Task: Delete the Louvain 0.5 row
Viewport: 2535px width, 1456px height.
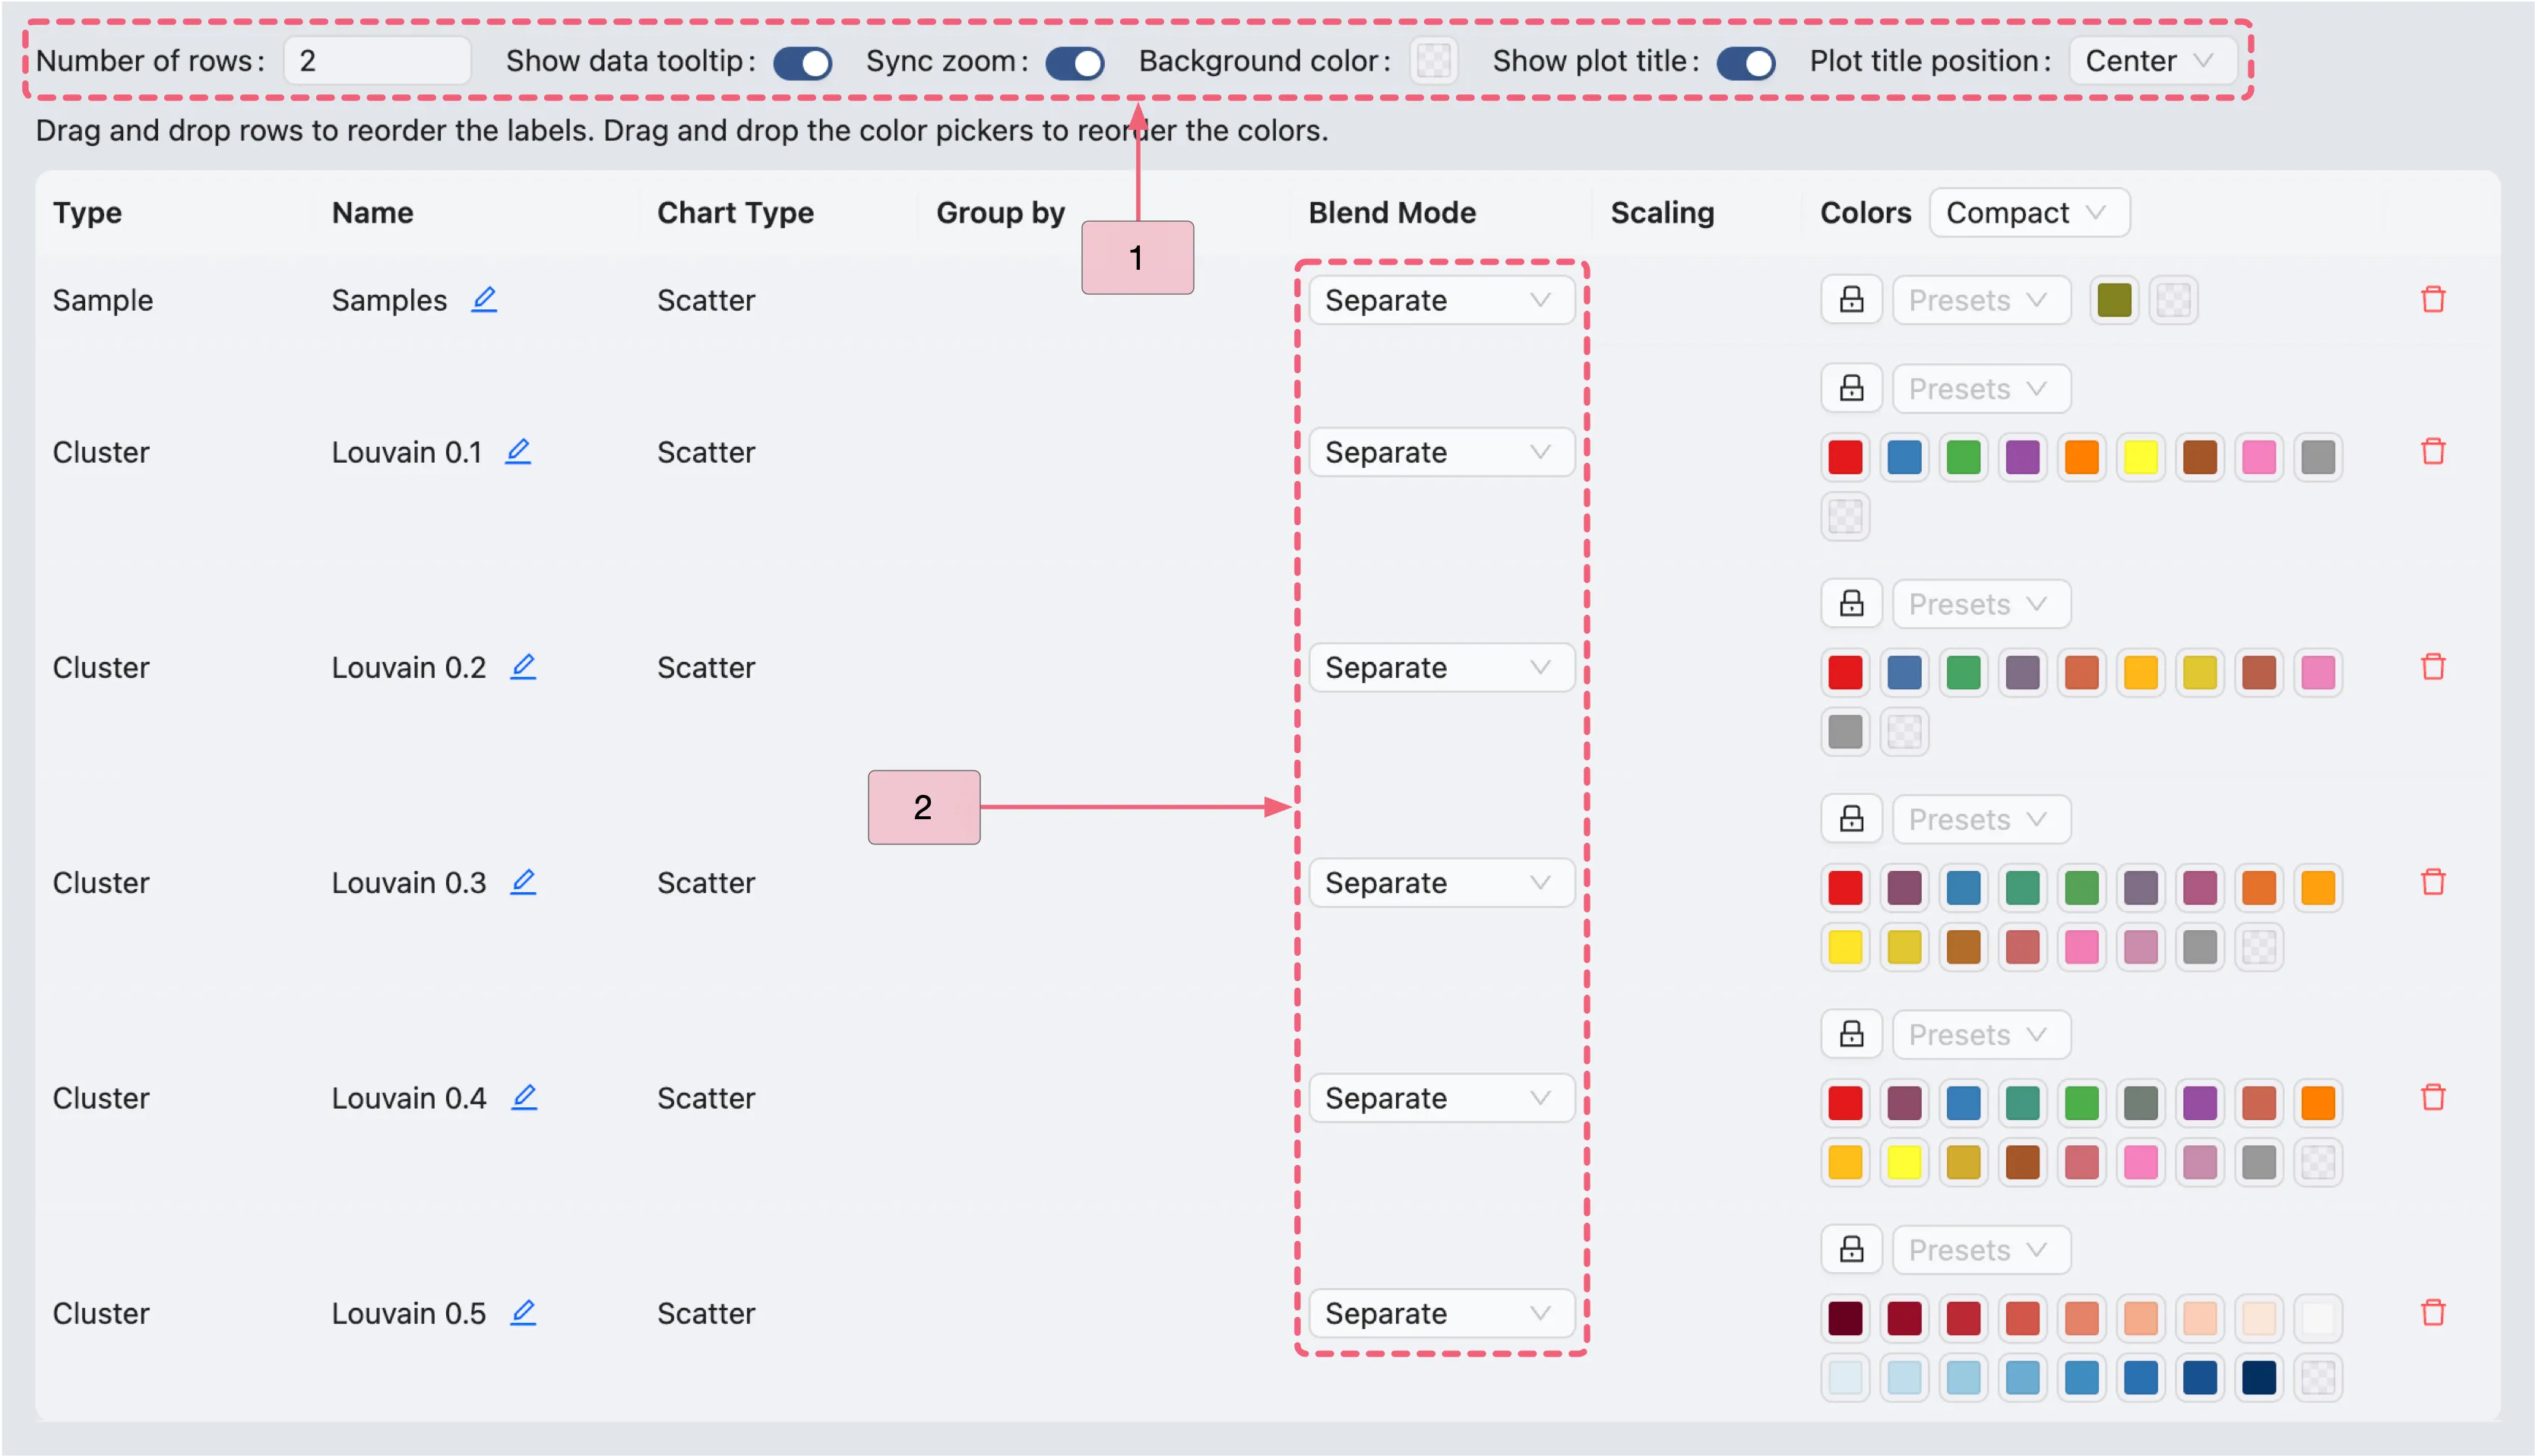Action: tap(2434, 1313)
